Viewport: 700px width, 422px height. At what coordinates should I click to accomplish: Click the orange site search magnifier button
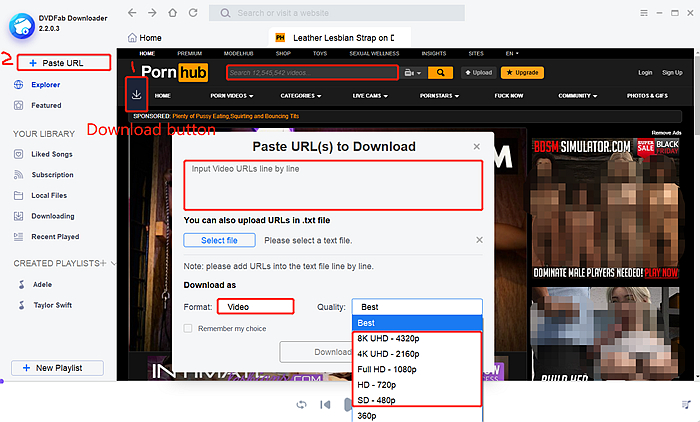440,72
